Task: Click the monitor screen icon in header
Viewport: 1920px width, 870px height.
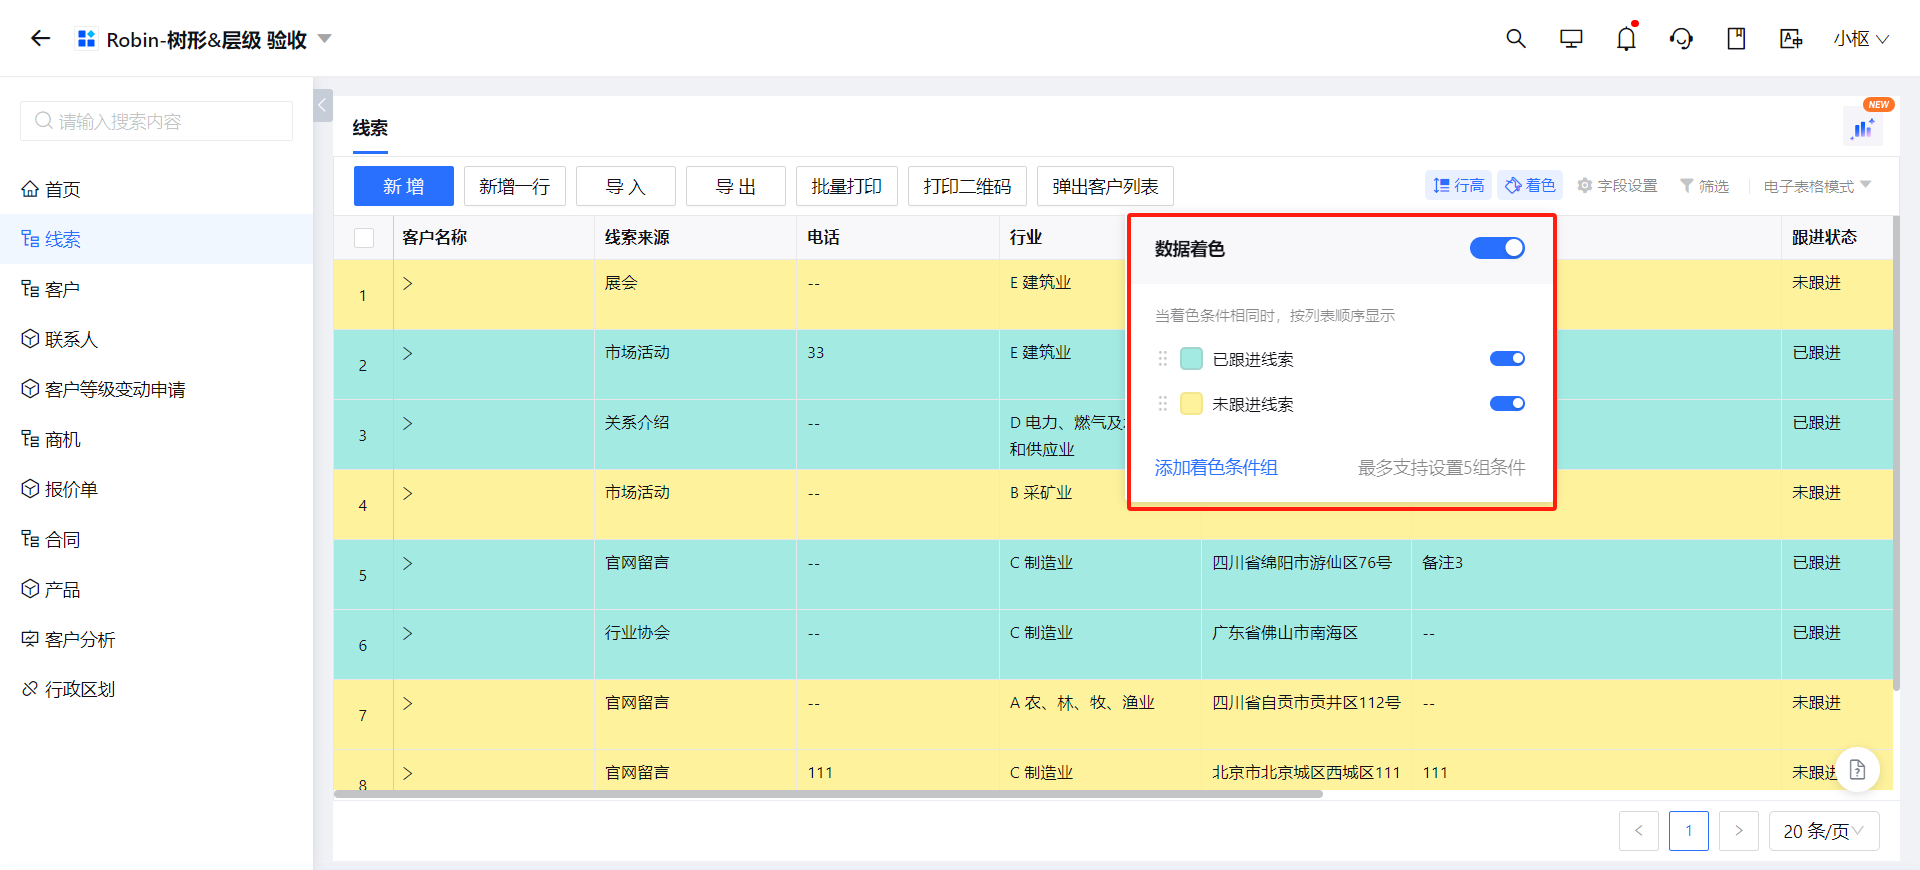Action: [x=1571, y=39]
